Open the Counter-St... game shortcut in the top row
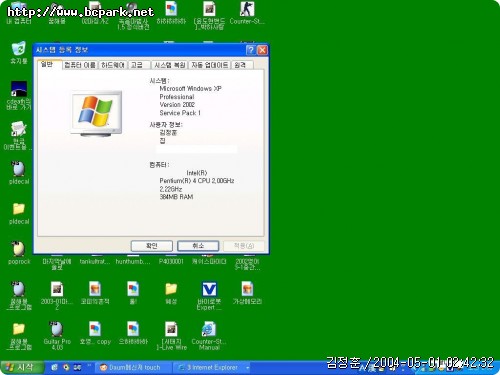Image resolution: width=500 pixels, height=375 pixels. [247, 9]
